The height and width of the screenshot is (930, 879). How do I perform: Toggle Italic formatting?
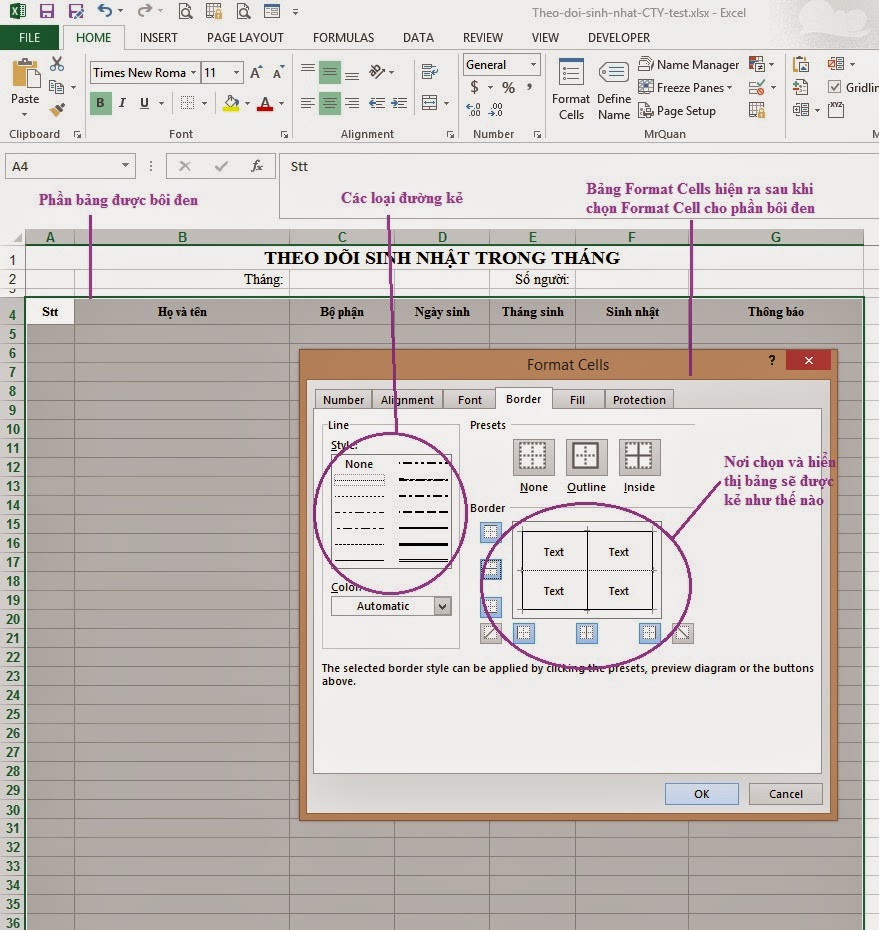tap(122, 103)
